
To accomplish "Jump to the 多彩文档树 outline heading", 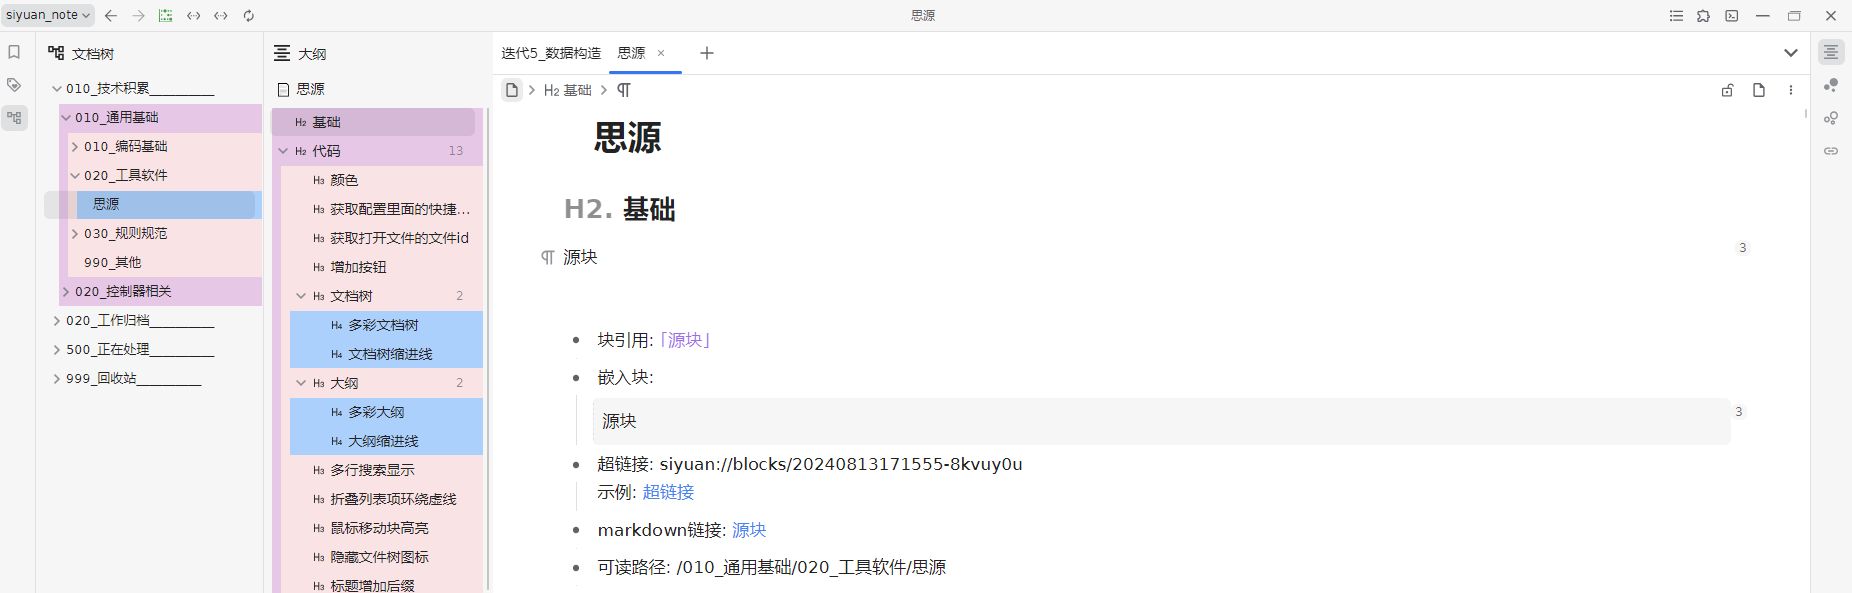I will click(386, 325).
